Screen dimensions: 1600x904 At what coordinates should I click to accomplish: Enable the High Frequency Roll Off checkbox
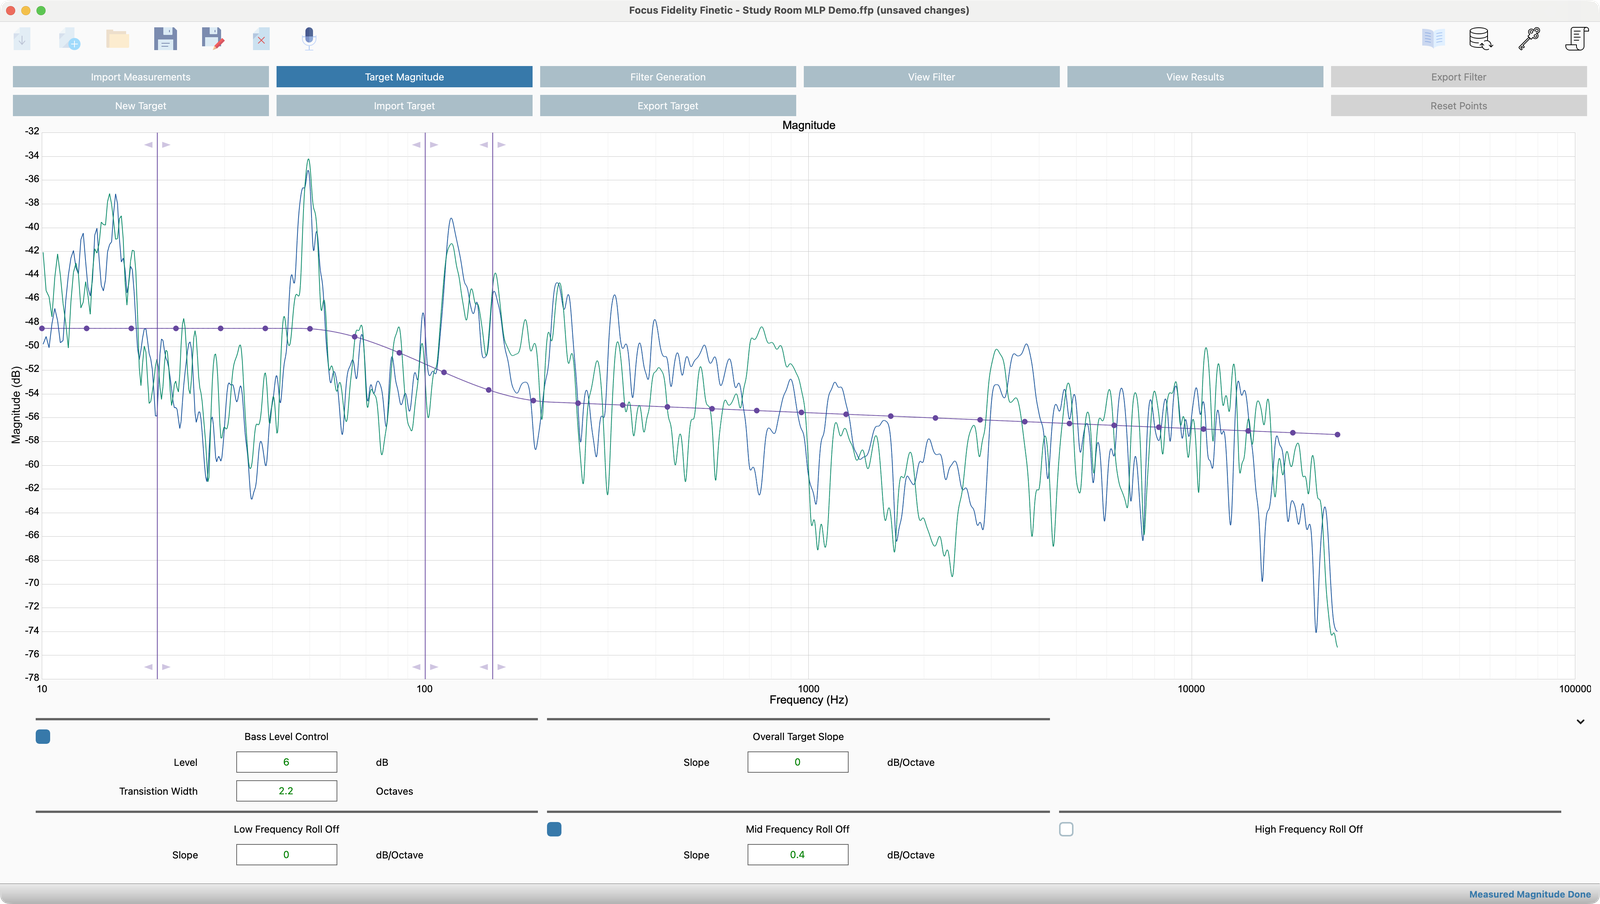(x=1066, y=829)
